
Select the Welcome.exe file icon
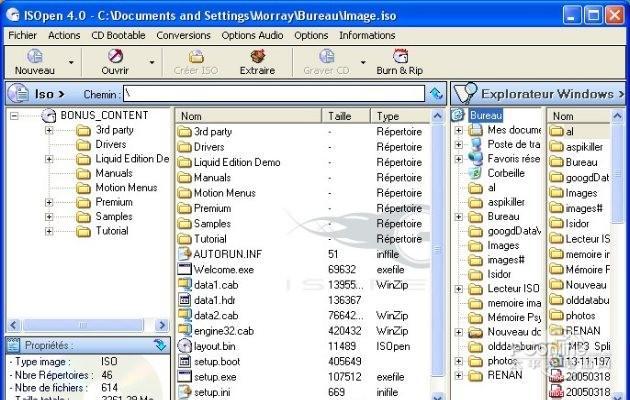(x=184, y=269)
